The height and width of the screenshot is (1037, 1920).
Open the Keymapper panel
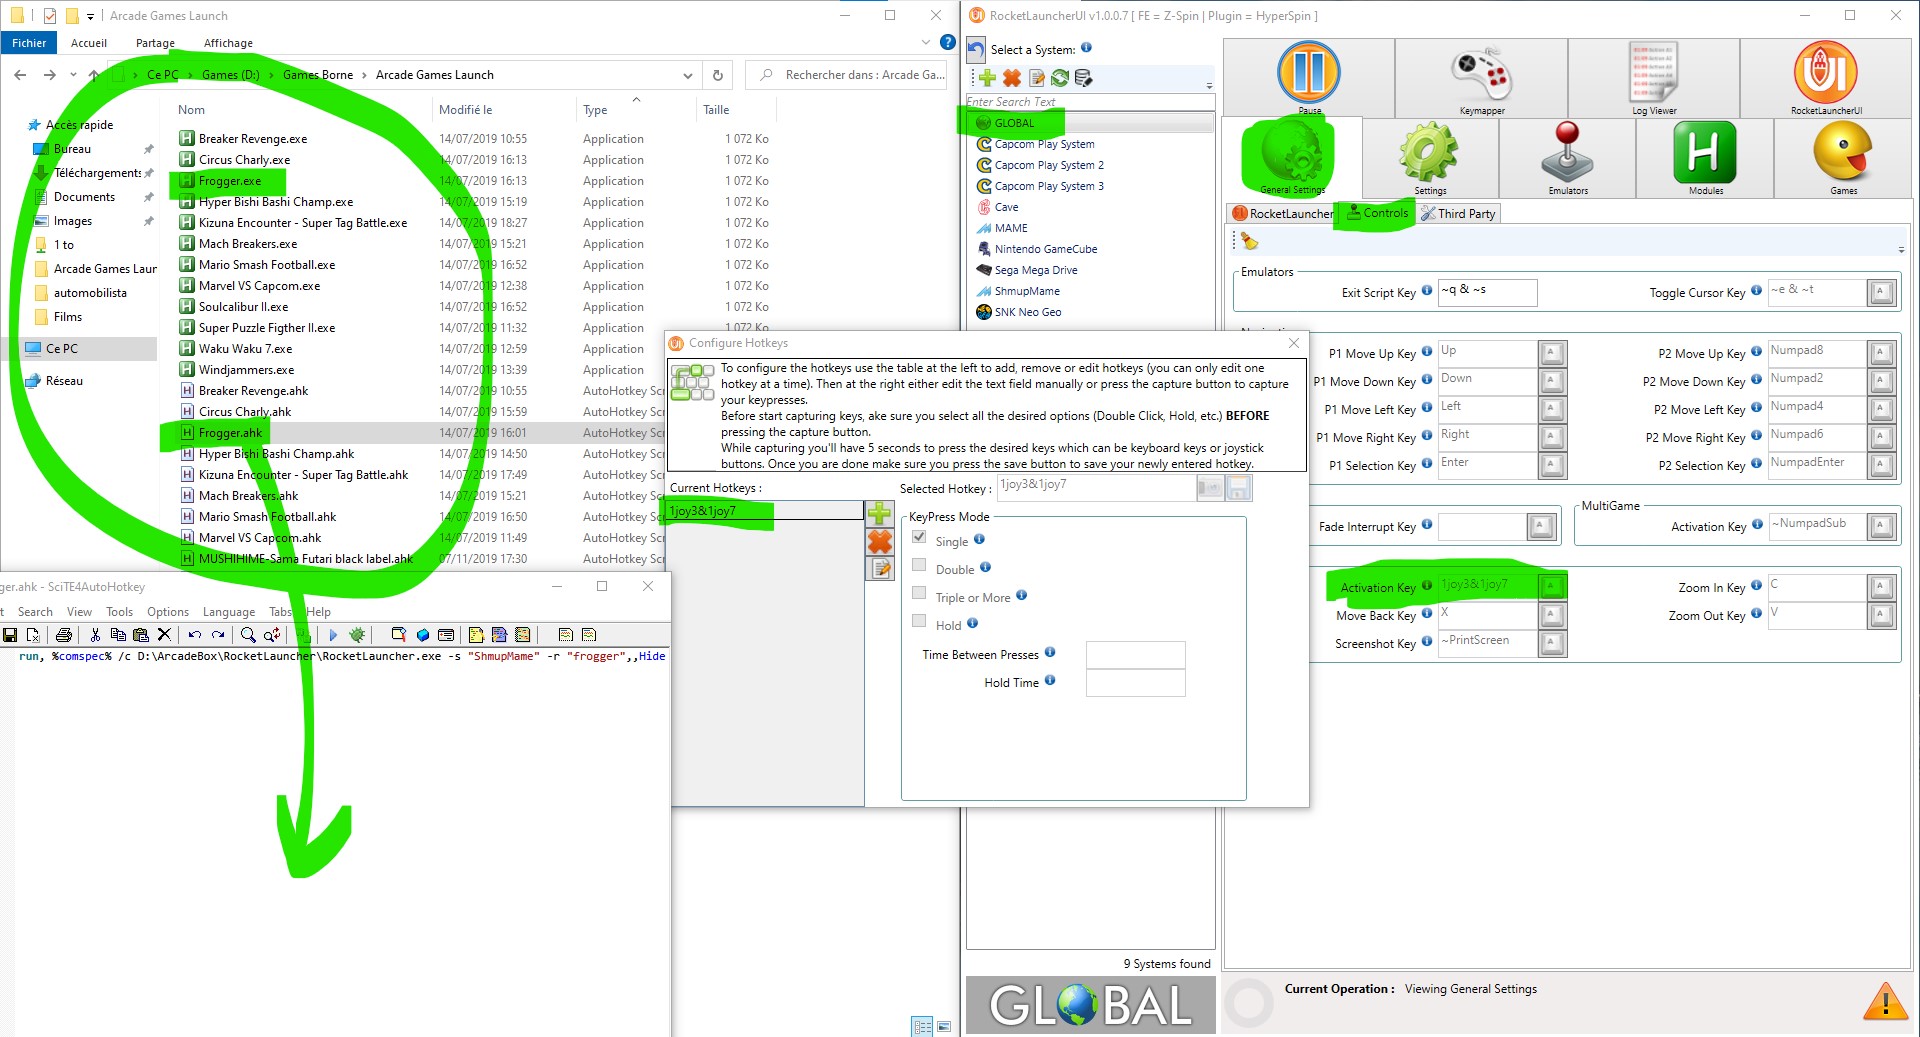pos(1481,78)
